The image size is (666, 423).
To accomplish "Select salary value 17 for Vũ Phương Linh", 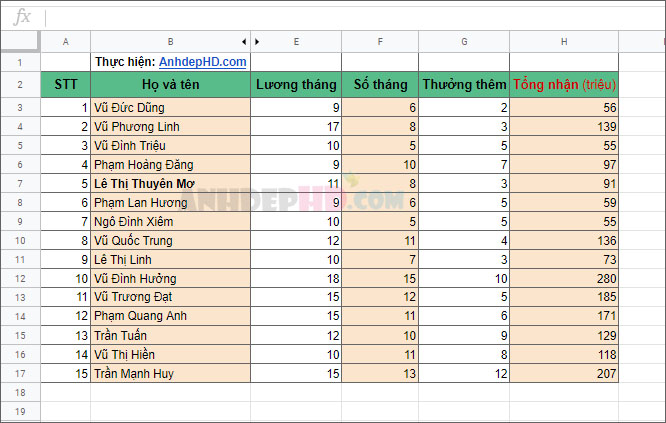I will pos(296,127).
